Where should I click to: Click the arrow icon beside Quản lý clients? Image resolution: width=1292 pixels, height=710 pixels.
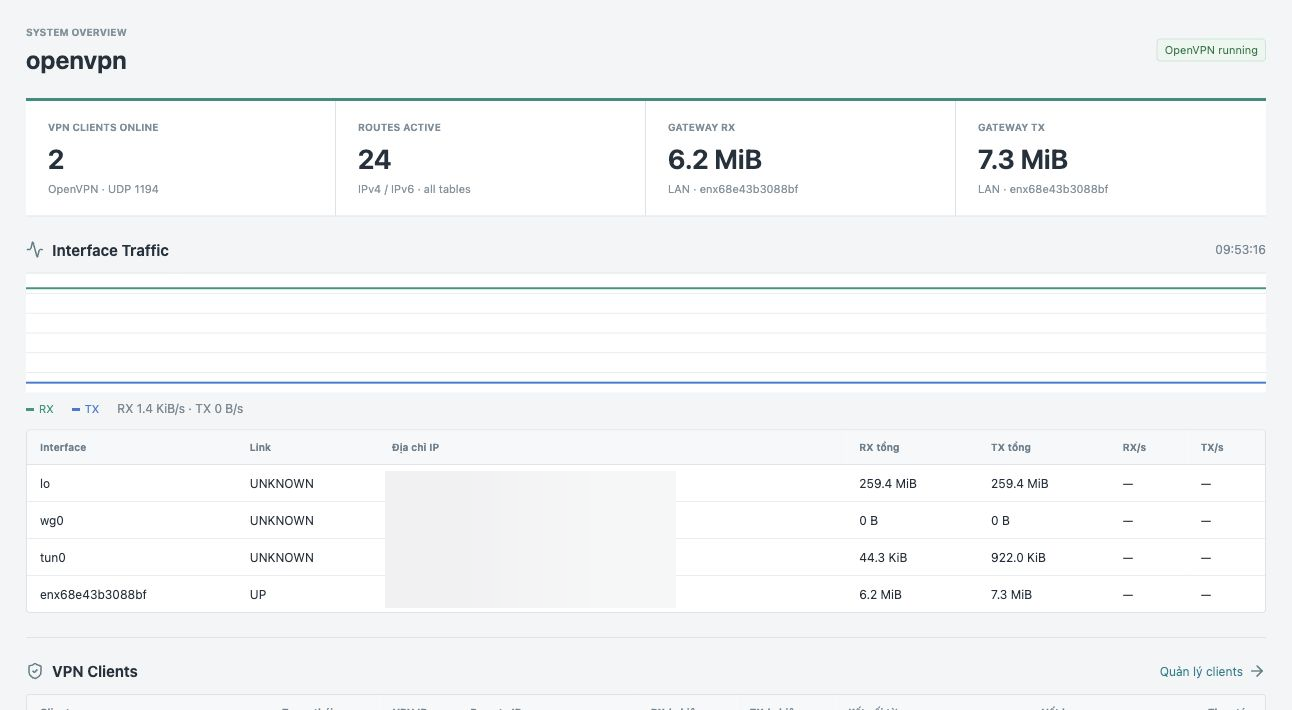pos(1257,671)
